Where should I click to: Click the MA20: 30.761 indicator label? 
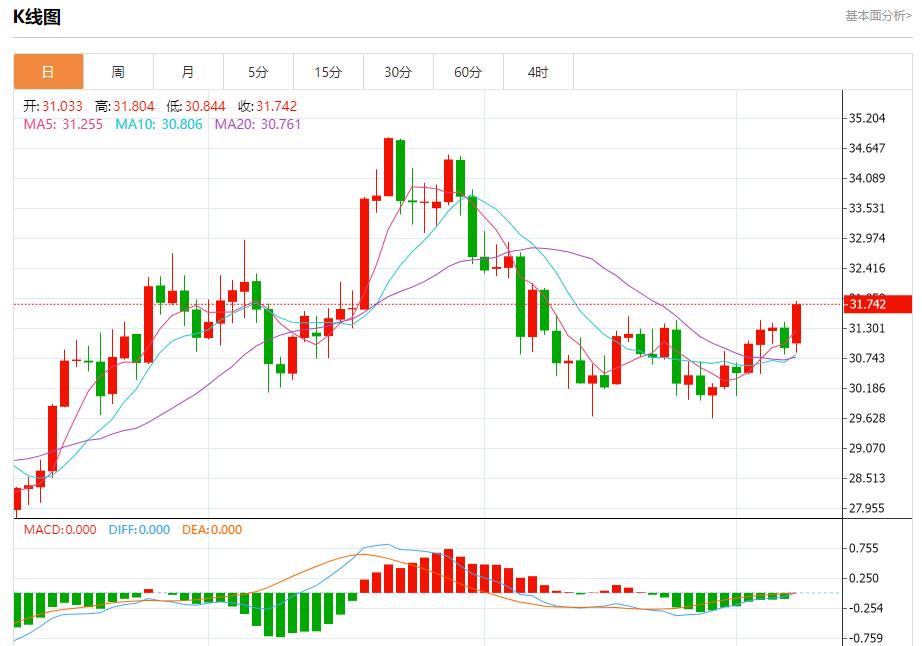pyautogui.click(x=257, y=124)
